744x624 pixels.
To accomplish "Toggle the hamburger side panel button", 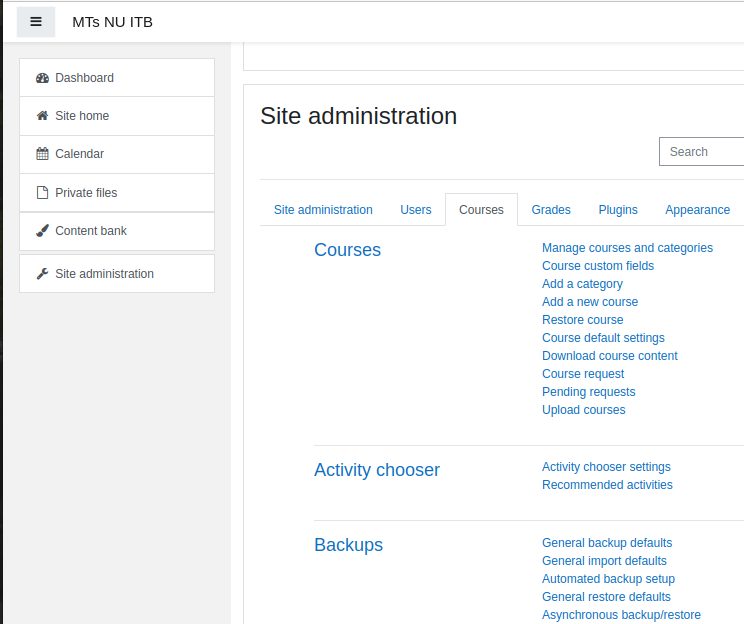I will point(36,22).
